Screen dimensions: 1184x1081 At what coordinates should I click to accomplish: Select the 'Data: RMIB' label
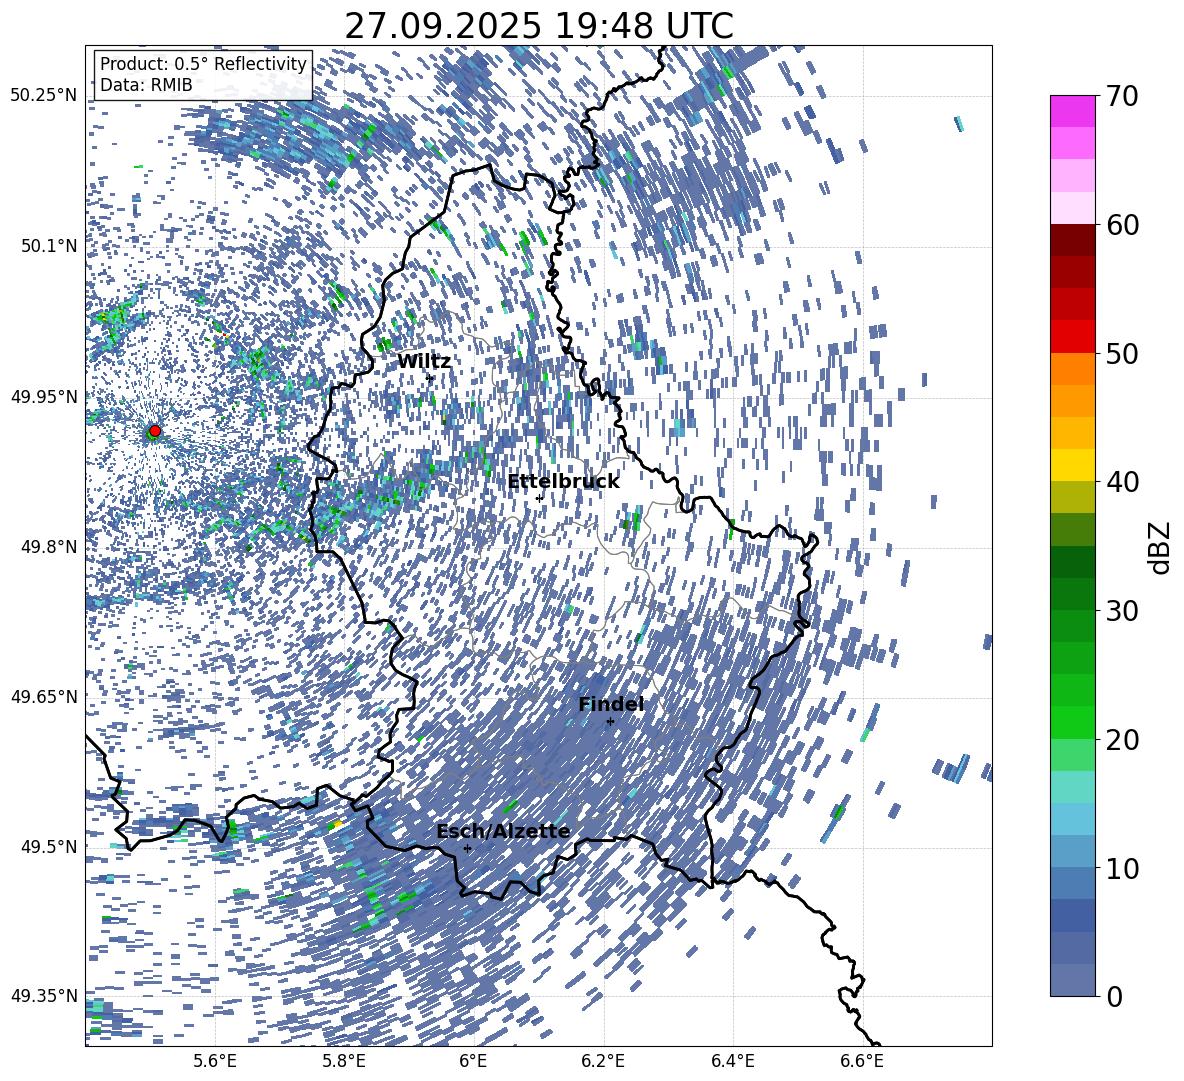coord(146,85)
